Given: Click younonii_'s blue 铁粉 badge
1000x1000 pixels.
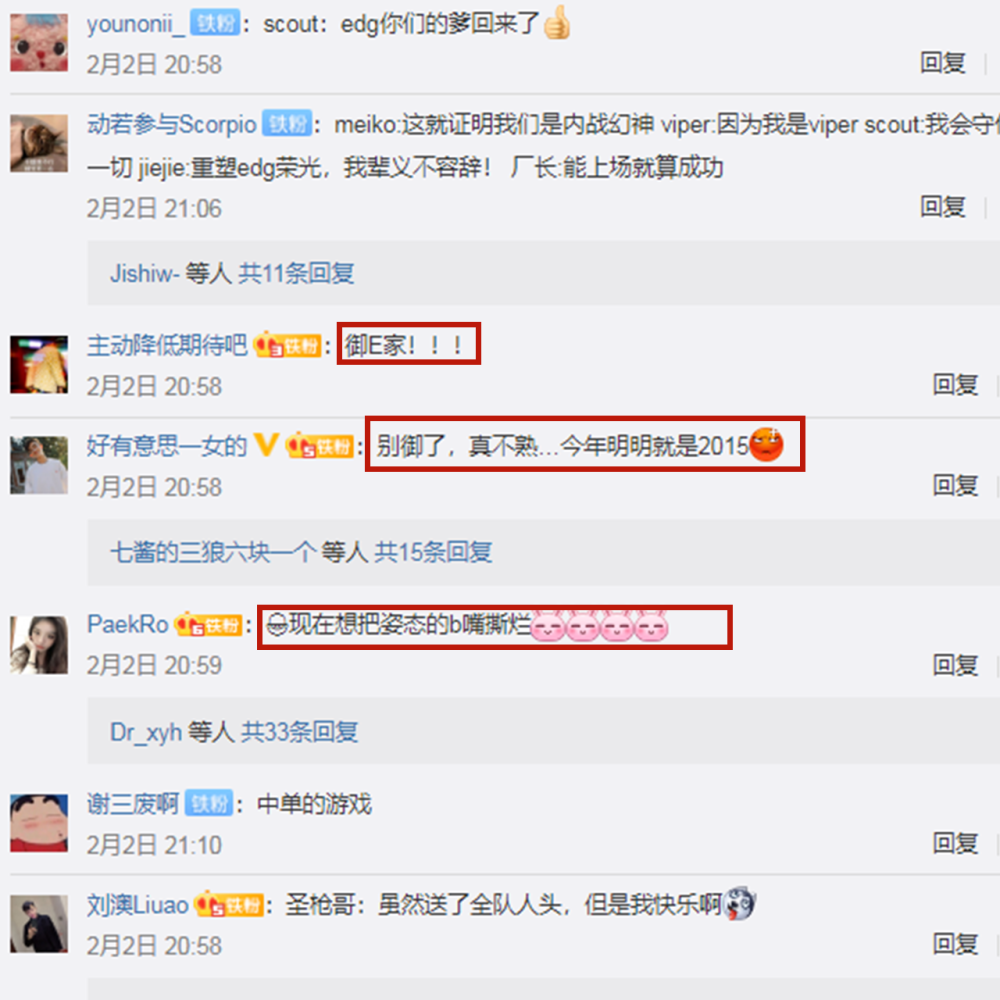Looking at the screenshot, I should tap(215, 24).
